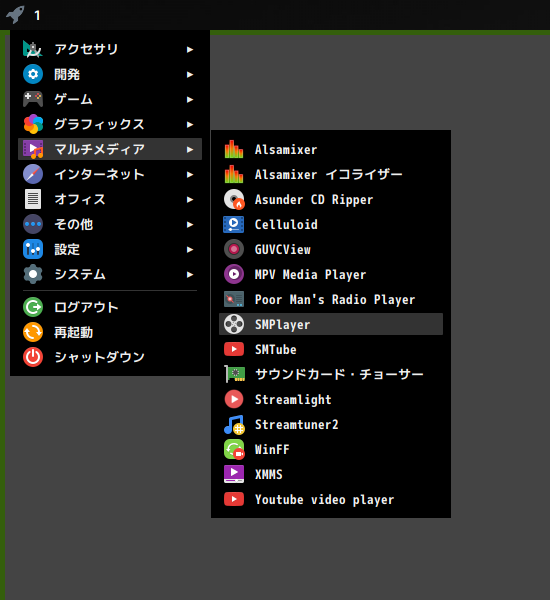Launch GUVCView from the submenu
550x600 pixels.
331,249
